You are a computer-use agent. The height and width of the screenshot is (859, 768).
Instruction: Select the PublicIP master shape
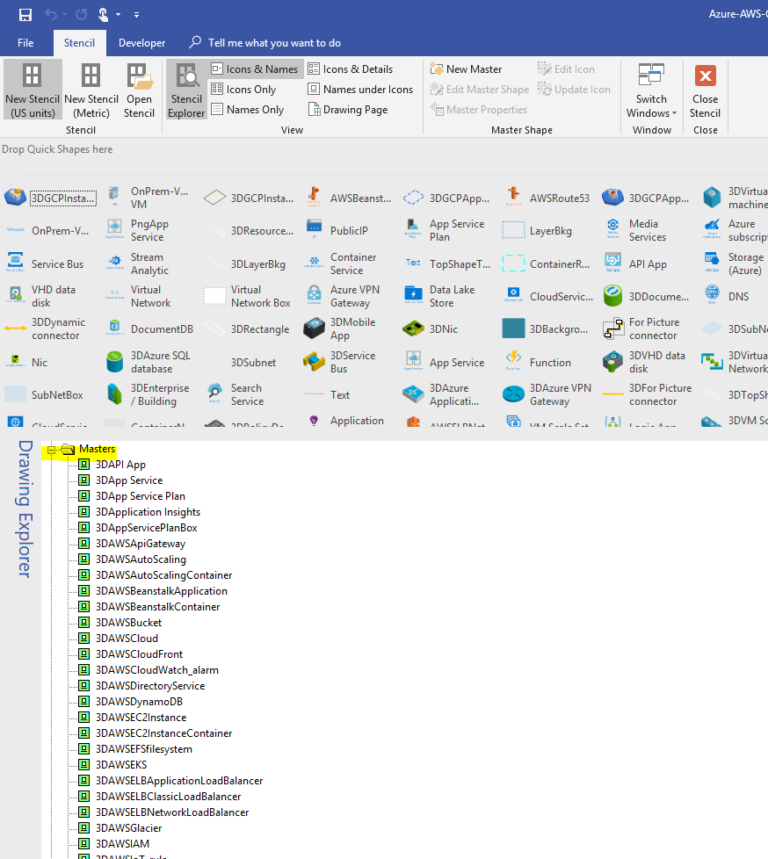click(337, 231)
